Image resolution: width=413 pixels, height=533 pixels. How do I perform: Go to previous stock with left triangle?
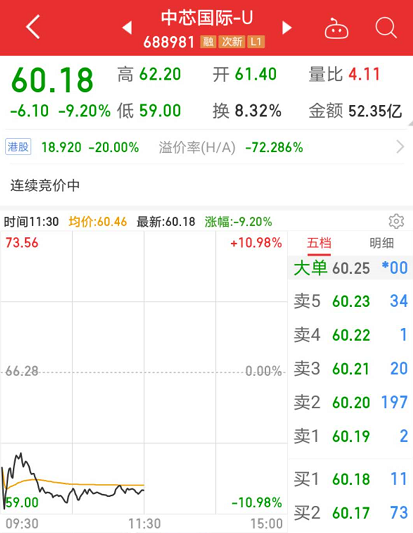click(x=127, y=28)
